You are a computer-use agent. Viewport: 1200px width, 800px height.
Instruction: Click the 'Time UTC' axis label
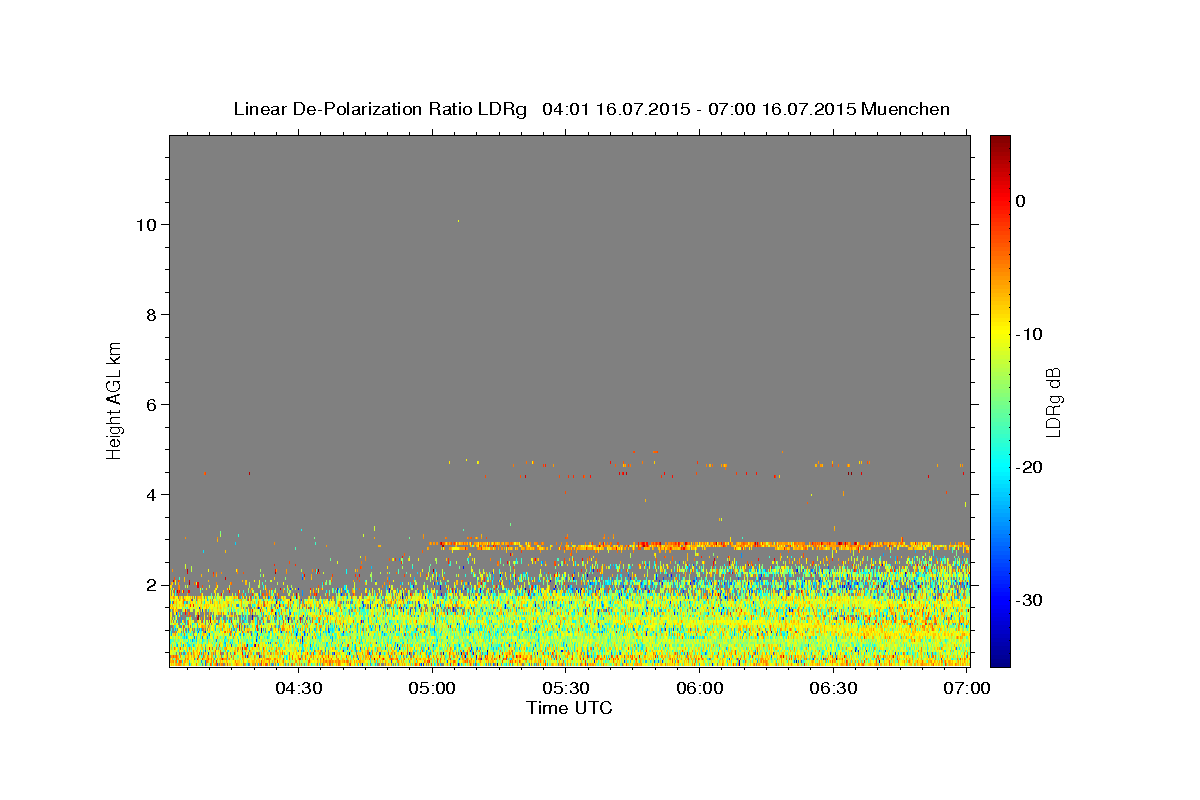tap(569, 708)
